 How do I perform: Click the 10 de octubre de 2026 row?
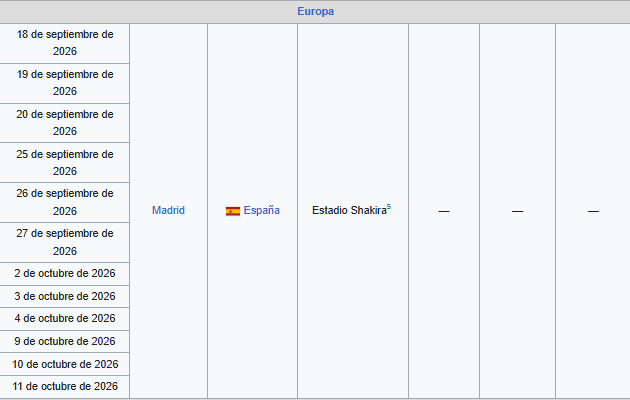65,364
